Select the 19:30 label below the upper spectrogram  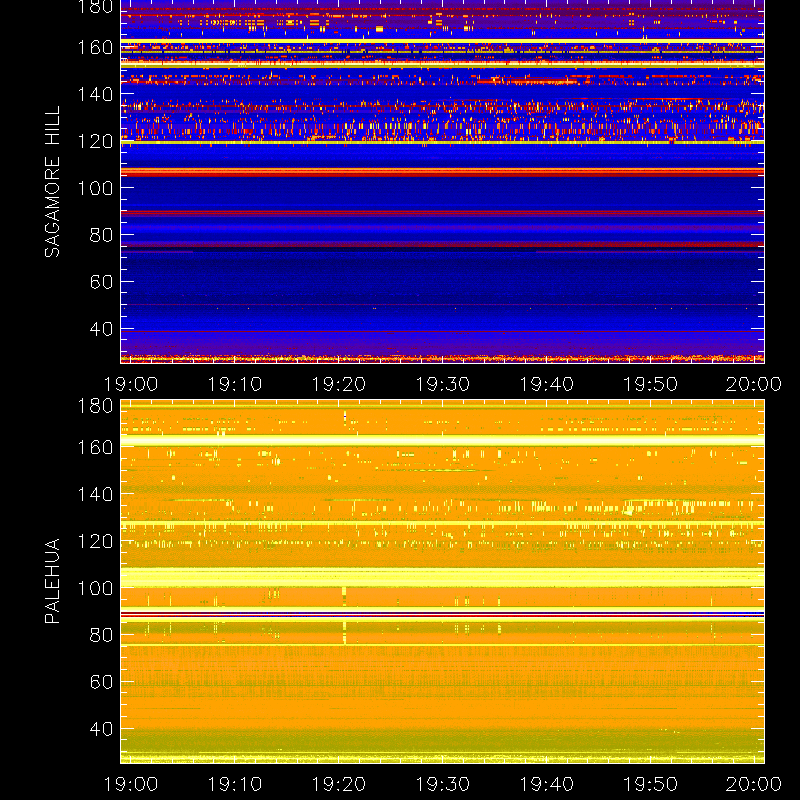(x=442, y=384)
